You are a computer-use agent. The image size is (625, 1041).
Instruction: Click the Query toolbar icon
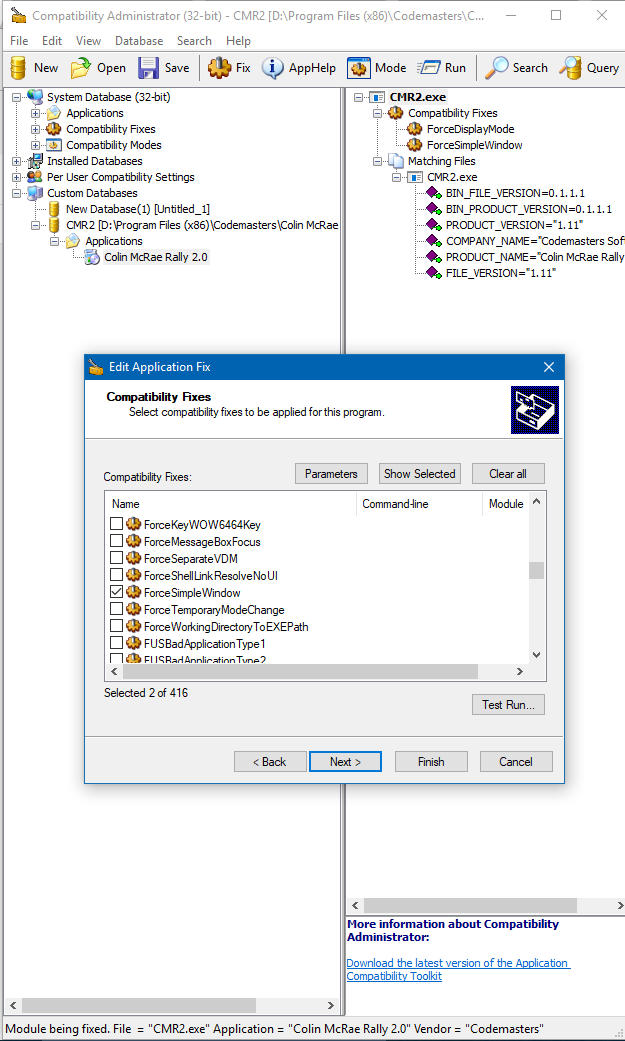tap(570, 68)
